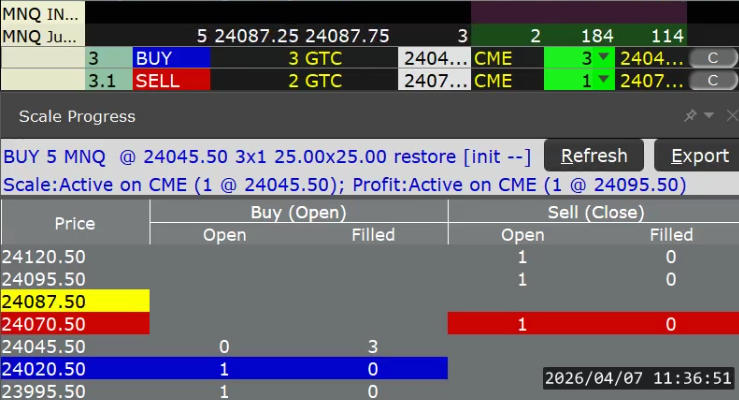The height and width of the screenshot is (400, 739).
Task: Select the red 24070.50 price cell
Action: pos(75,324)
